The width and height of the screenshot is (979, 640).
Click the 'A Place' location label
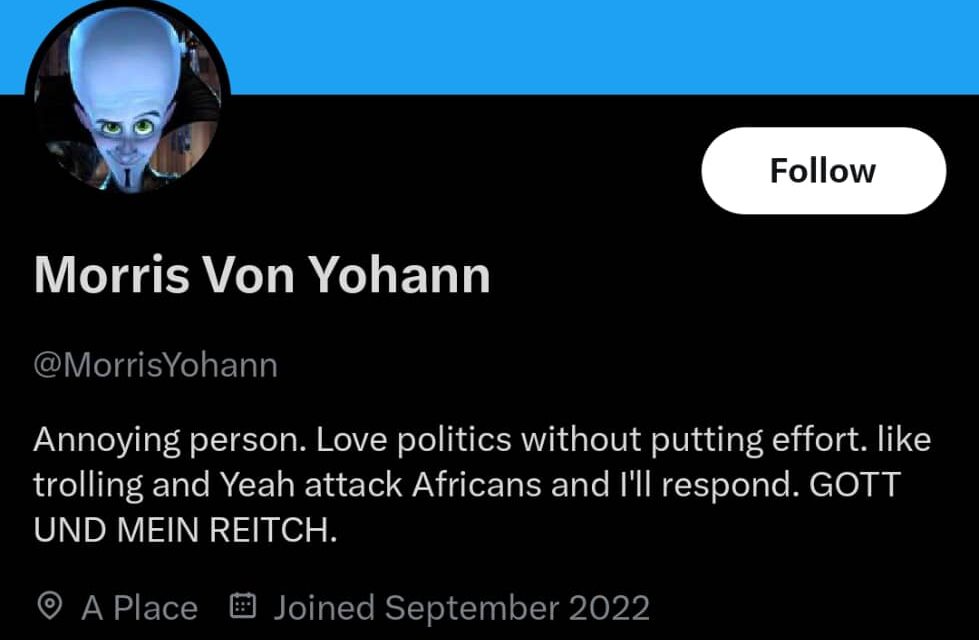[x=140, y=606]
